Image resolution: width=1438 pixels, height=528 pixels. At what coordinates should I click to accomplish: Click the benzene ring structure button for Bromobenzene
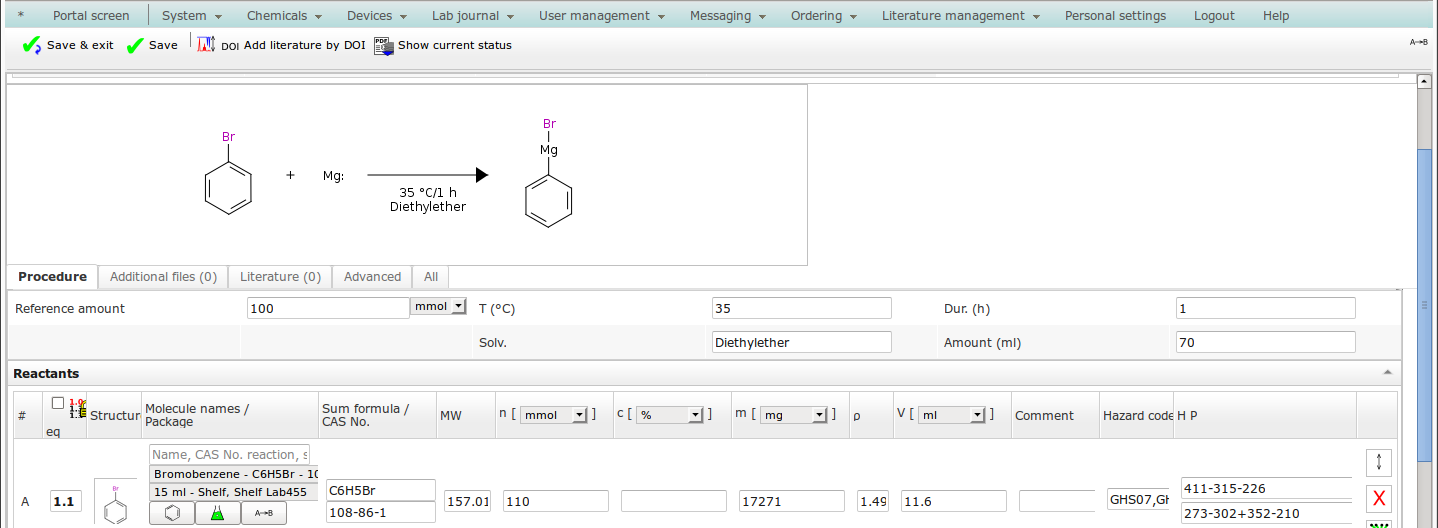(172, 513)
